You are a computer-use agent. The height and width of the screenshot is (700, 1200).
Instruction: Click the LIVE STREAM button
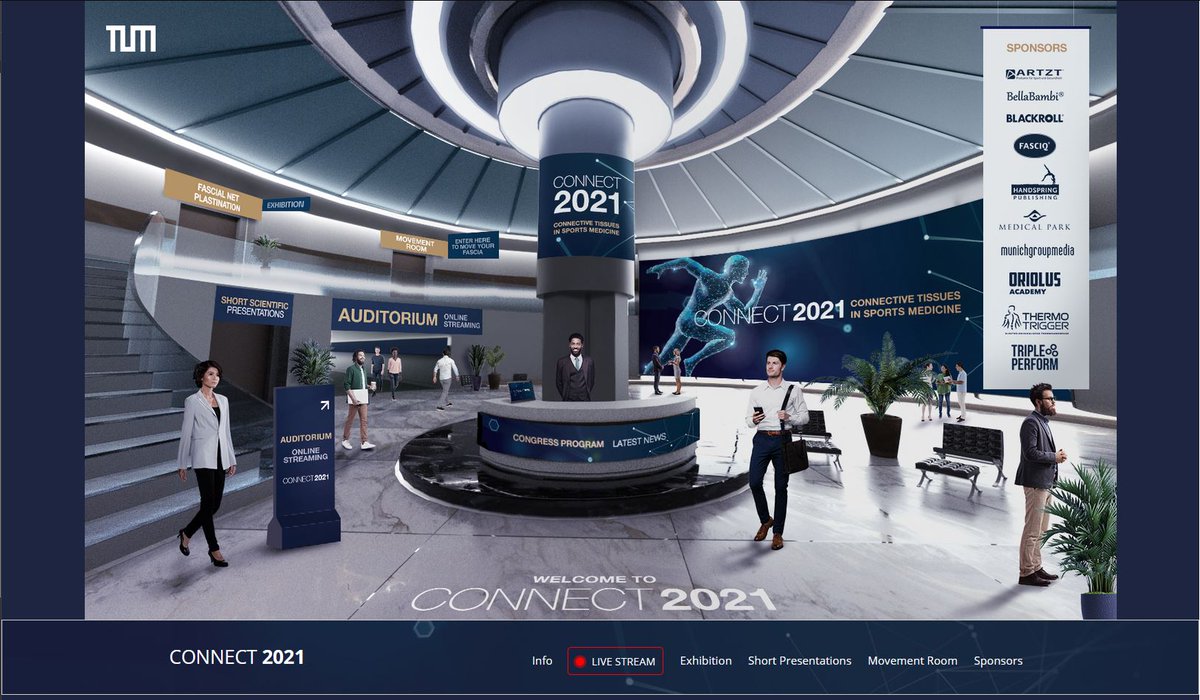coord(615,660)
